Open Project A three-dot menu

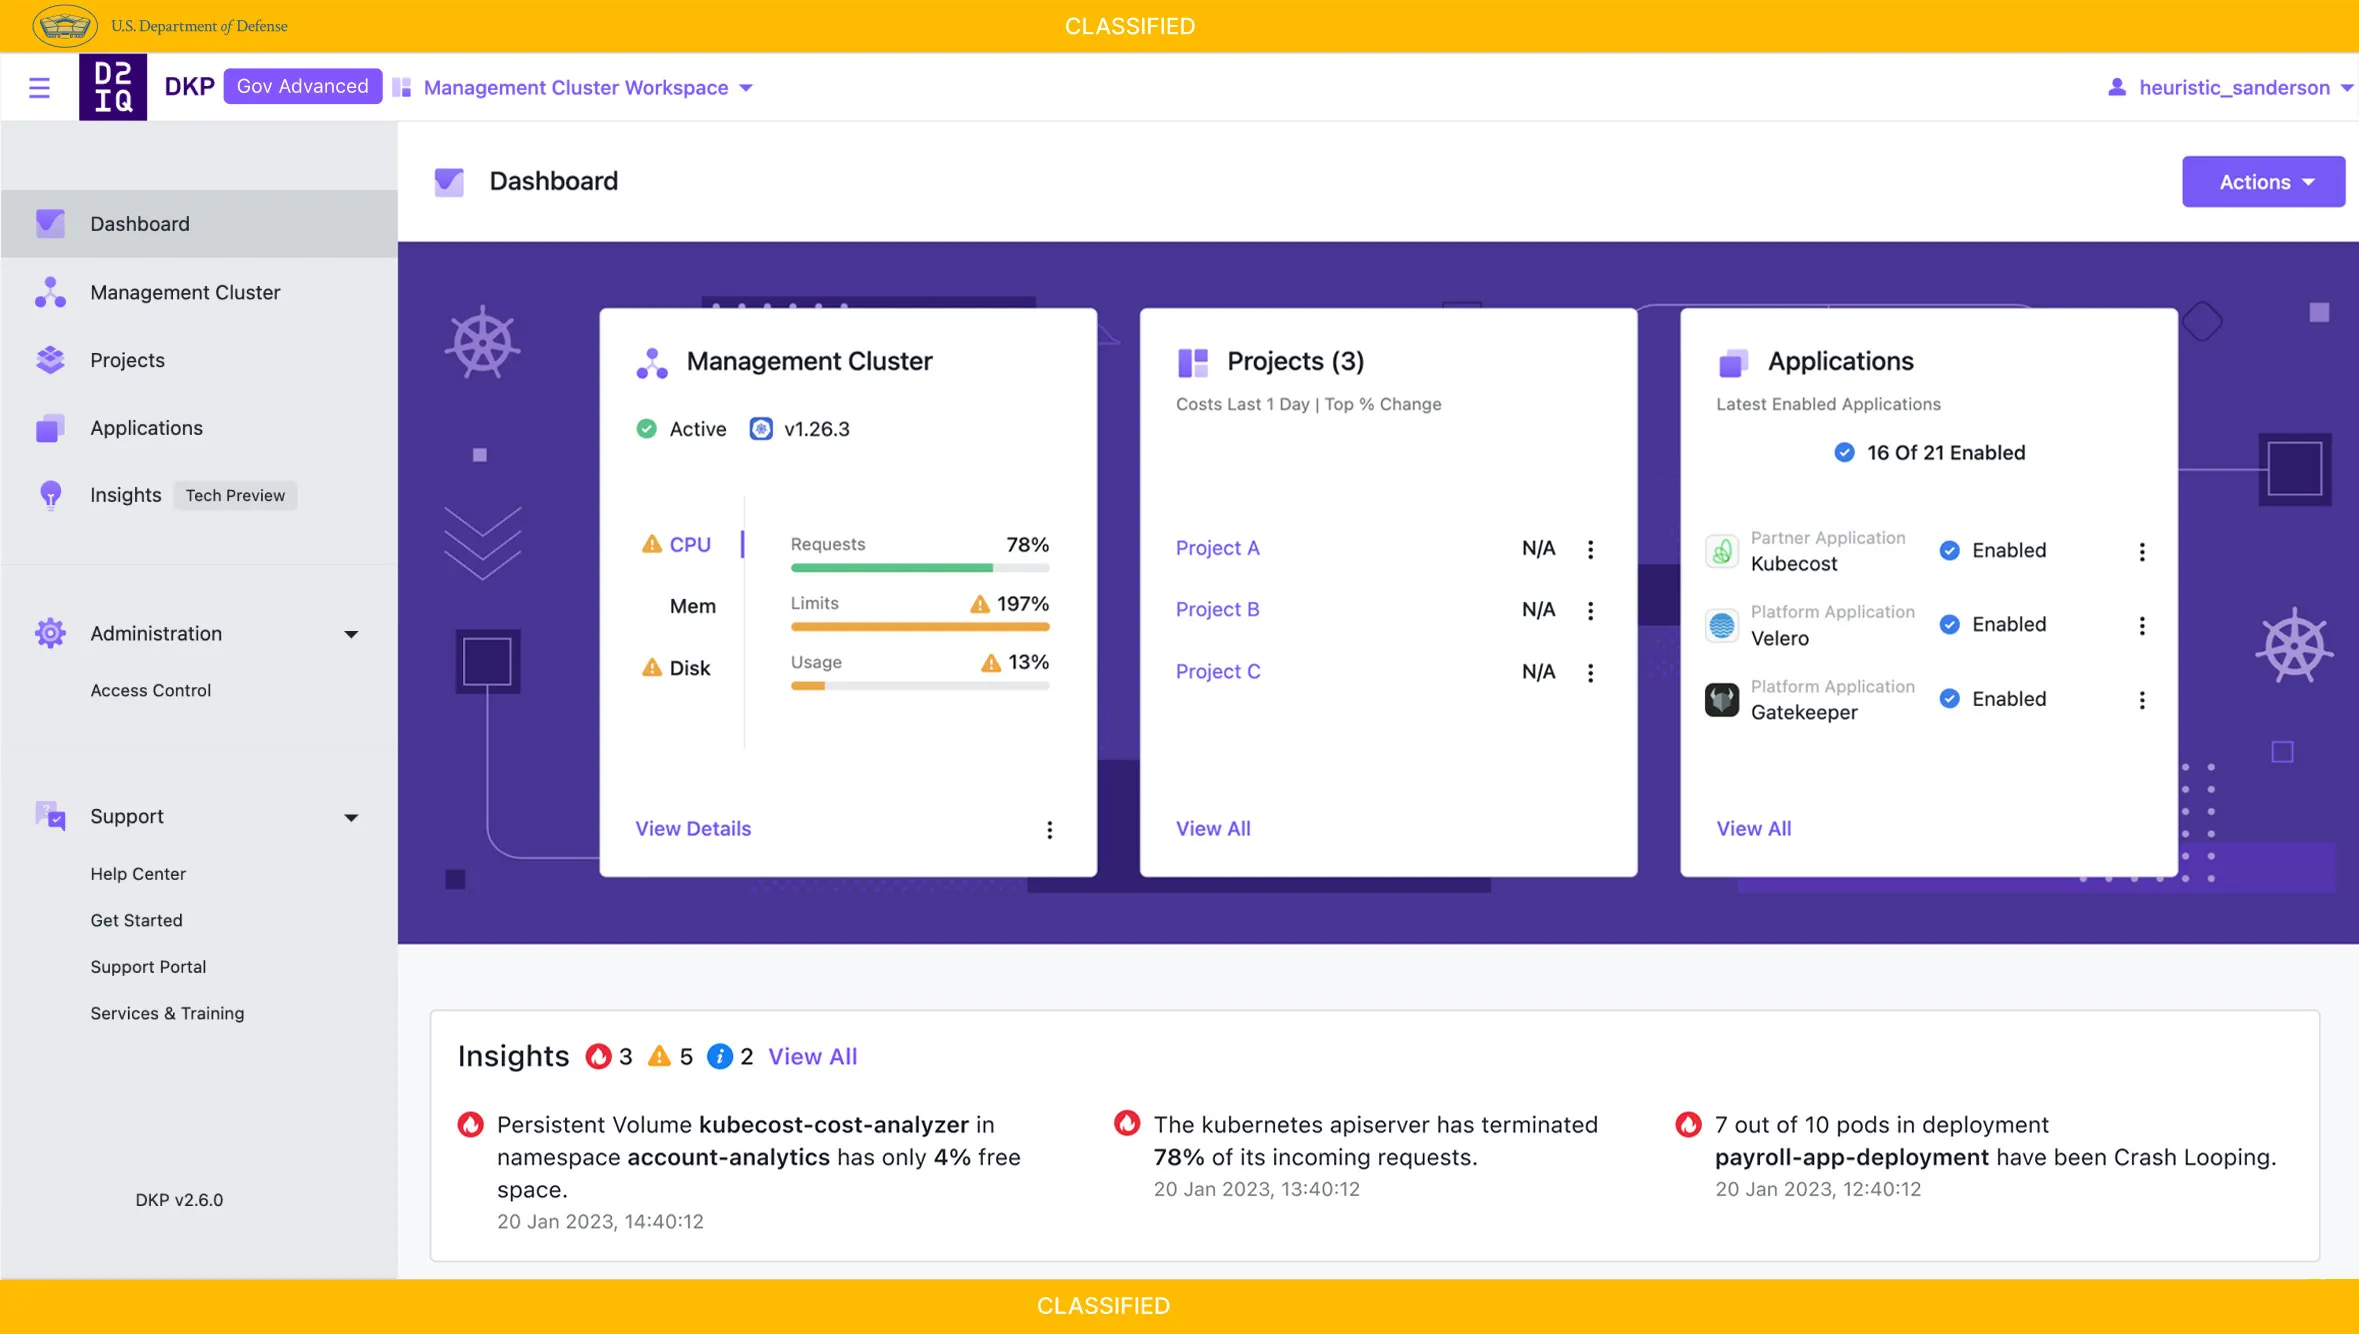tap(1590, 549)
